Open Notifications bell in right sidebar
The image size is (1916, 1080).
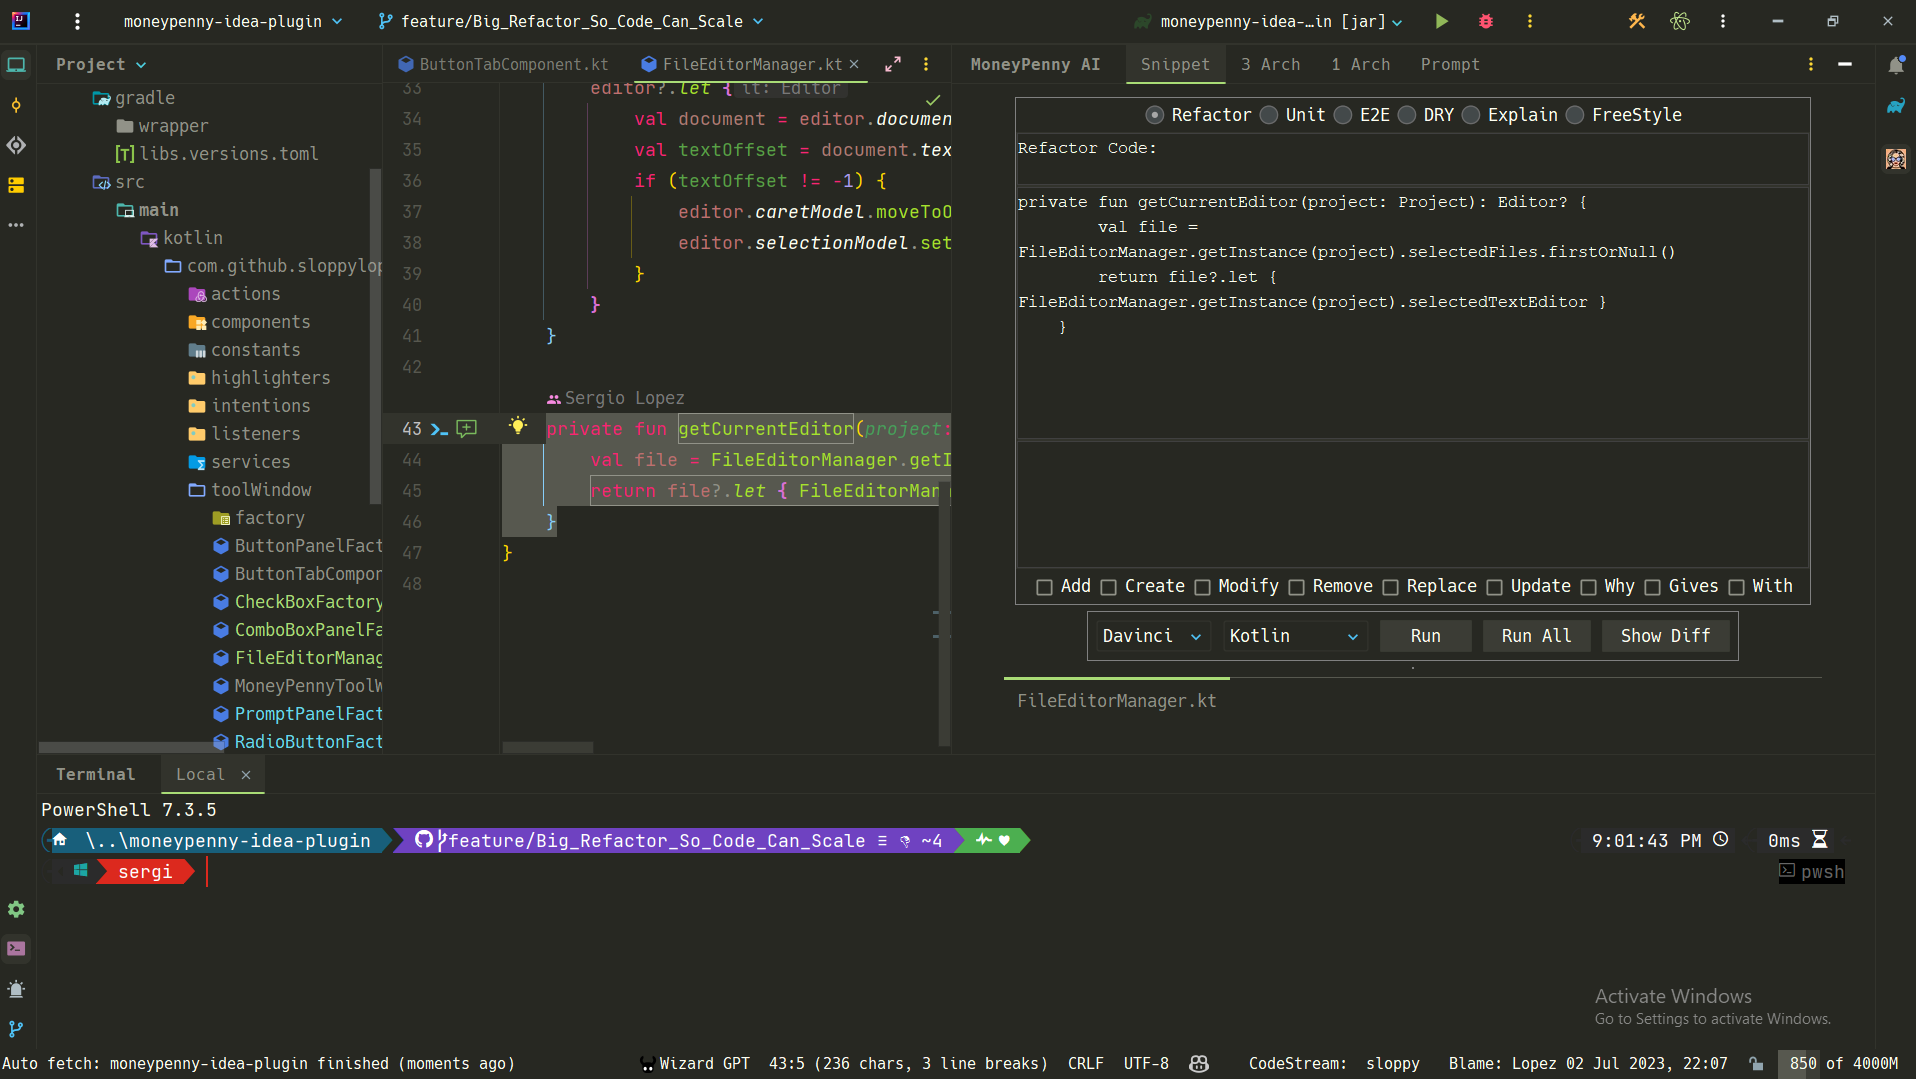click(x=1895, y=65)
